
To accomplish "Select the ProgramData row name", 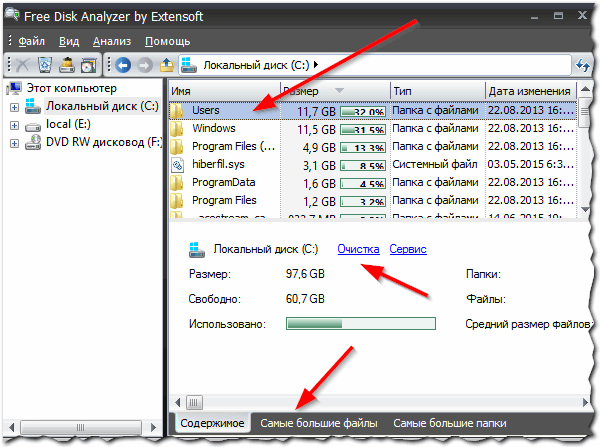I will click(x=223, y=183).
